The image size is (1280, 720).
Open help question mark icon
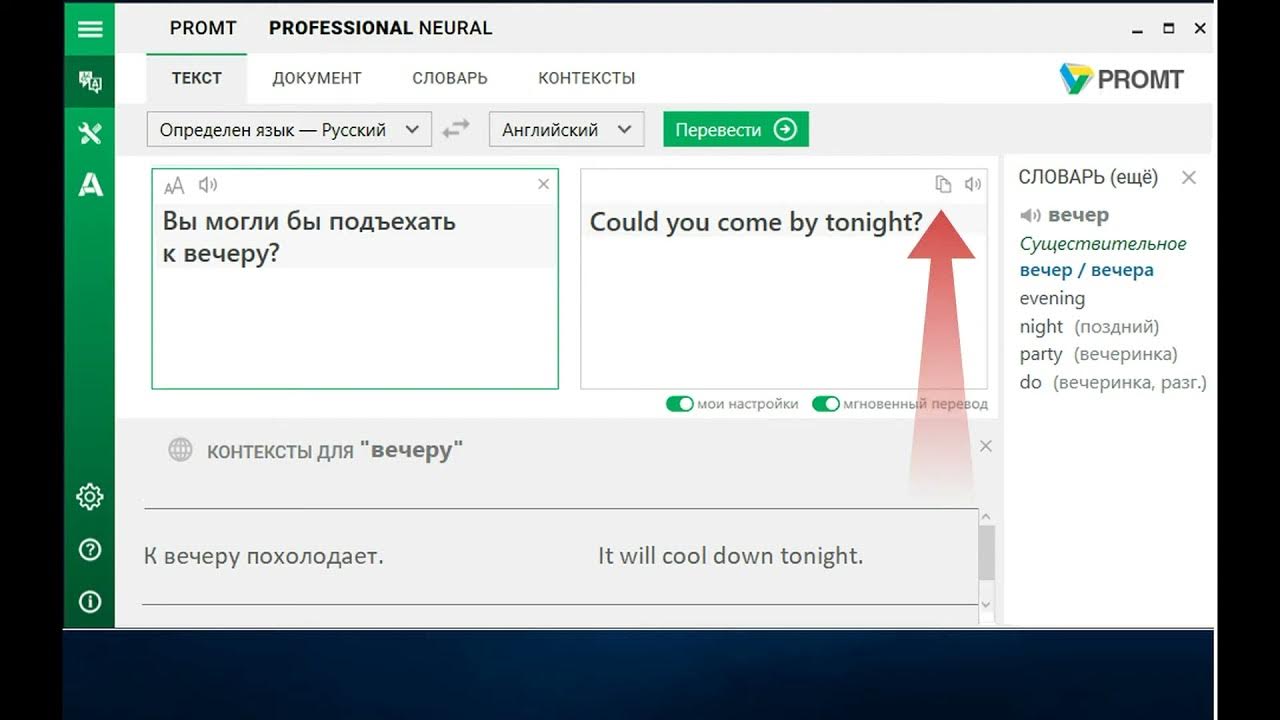[x=90, y=549]
